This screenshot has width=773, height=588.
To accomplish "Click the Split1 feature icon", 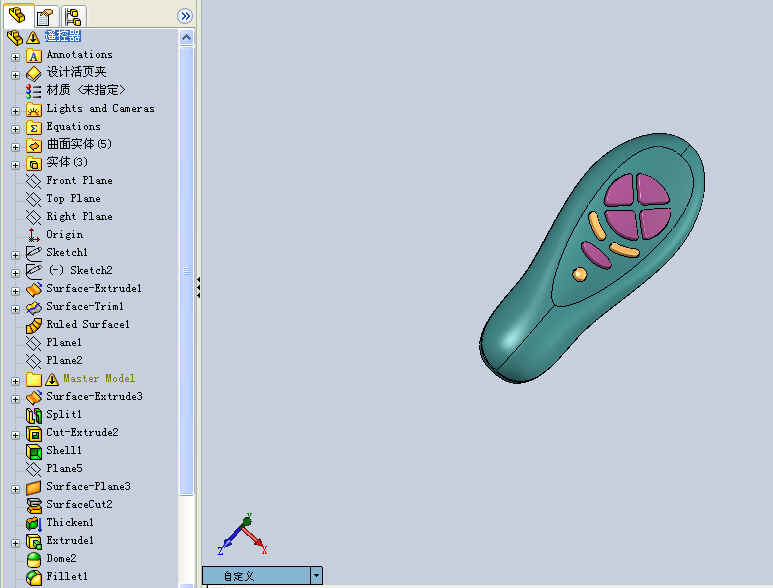I will tap(34, 415).
